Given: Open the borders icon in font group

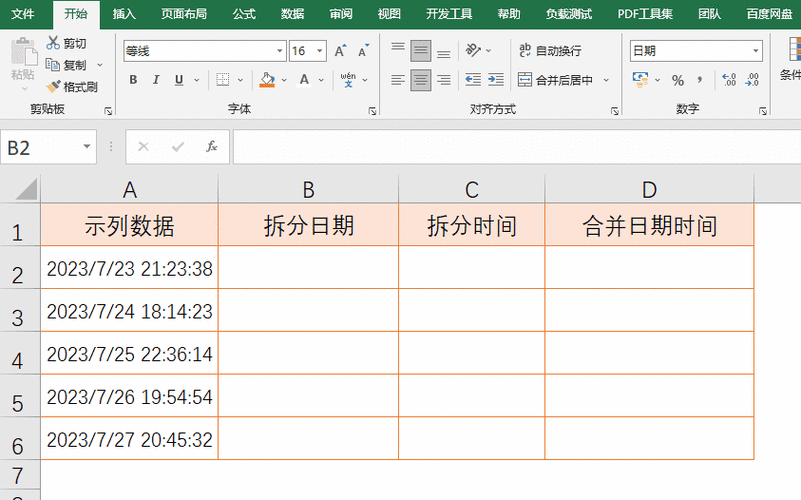Looking at the screenshot, I should click(x=223, y=80).
